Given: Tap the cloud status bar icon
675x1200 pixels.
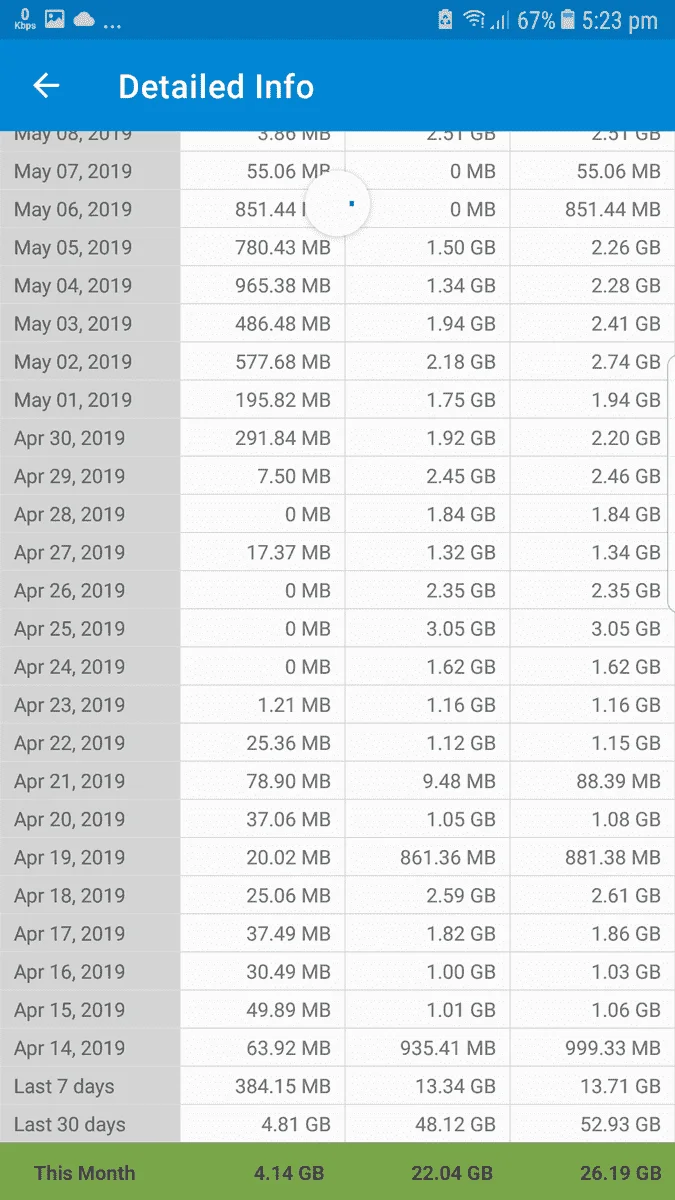Looking at the screenshot, I should (84, 20).
